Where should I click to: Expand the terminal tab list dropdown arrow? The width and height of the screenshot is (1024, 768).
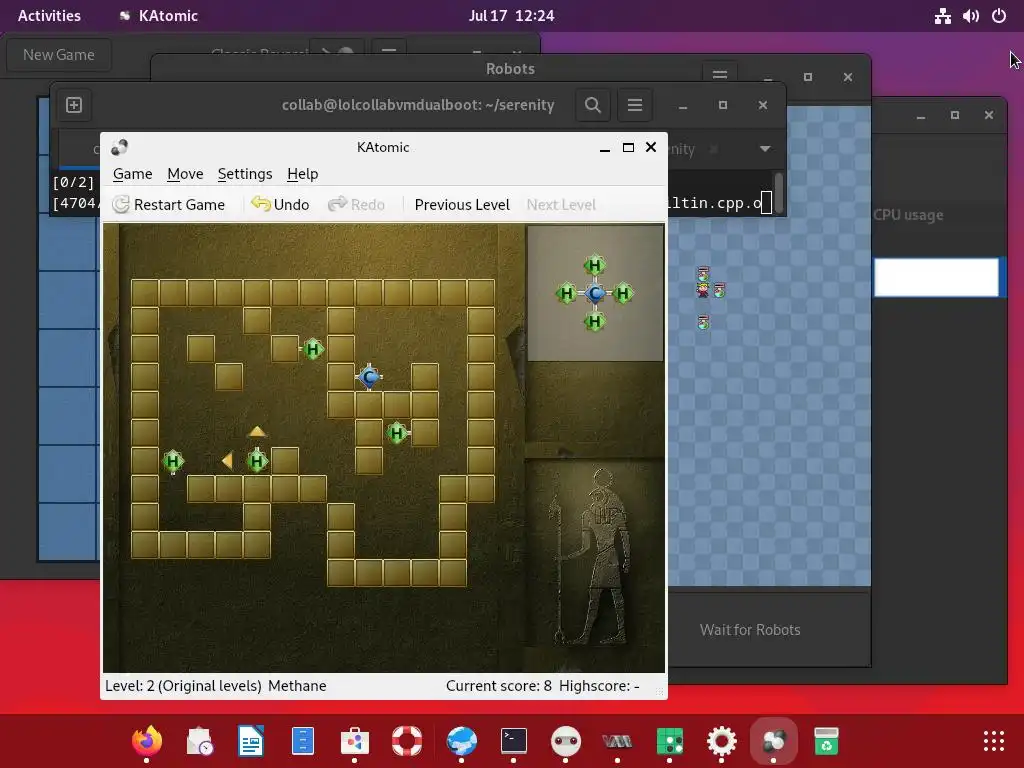click(765, 149)
